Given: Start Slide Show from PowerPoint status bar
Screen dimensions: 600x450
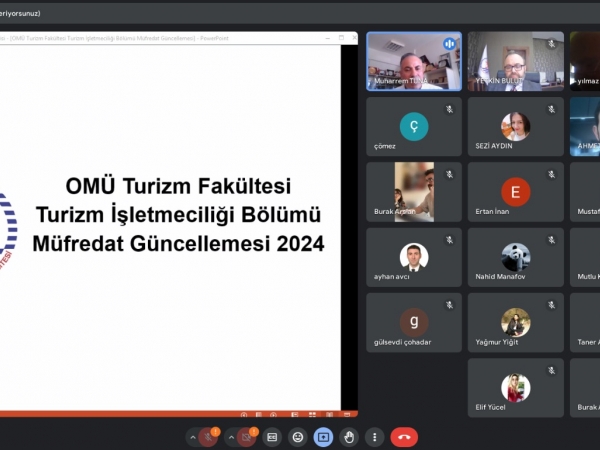Looking at the screenshot, I should click(347, 415).
